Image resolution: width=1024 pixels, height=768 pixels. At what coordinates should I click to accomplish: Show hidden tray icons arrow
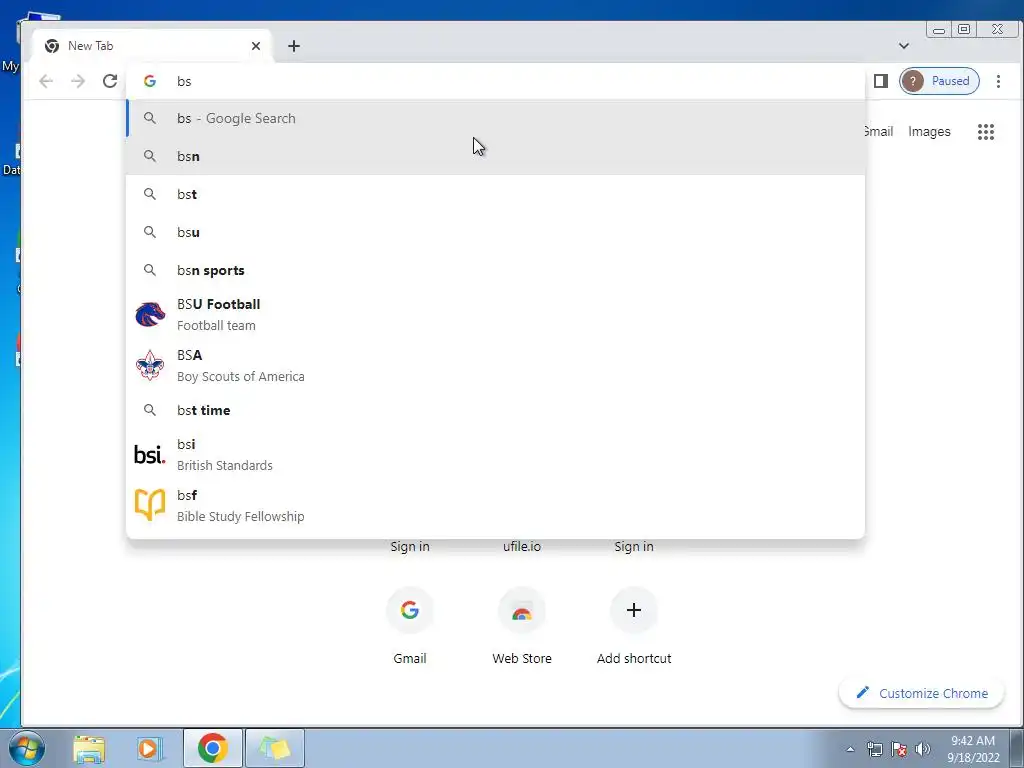tap(850, 749)
